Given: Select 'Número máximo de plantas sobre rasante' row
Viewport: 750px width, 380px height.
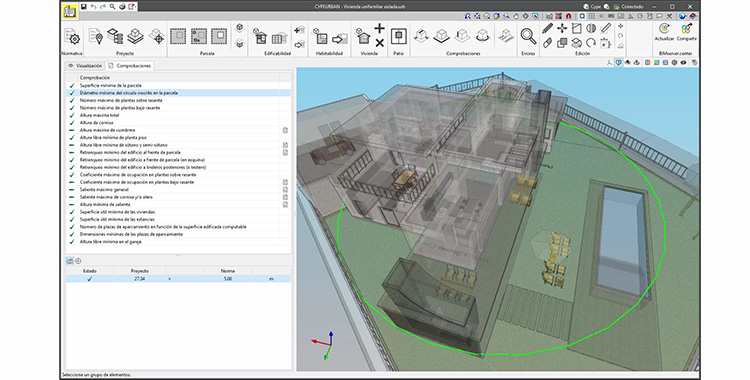Looking at the screenshot, I should point(178,101).
